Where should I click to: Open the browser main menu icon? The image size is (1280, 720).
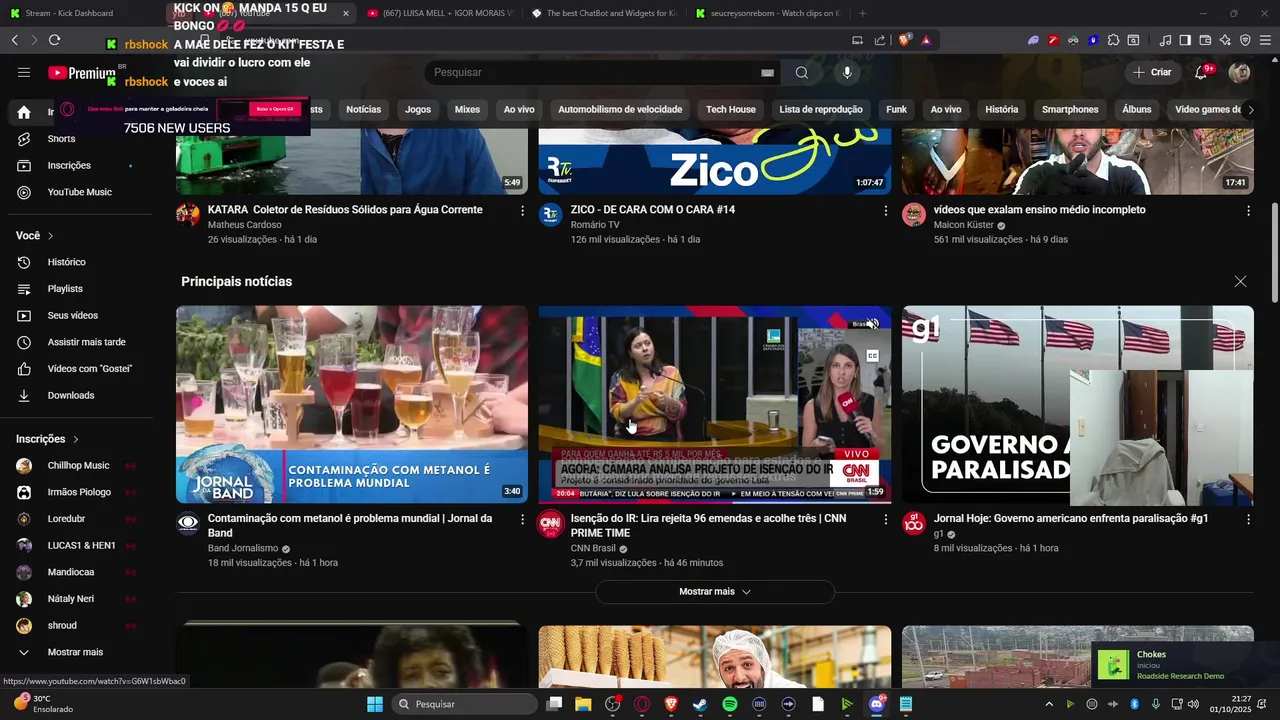(1265, 40)
